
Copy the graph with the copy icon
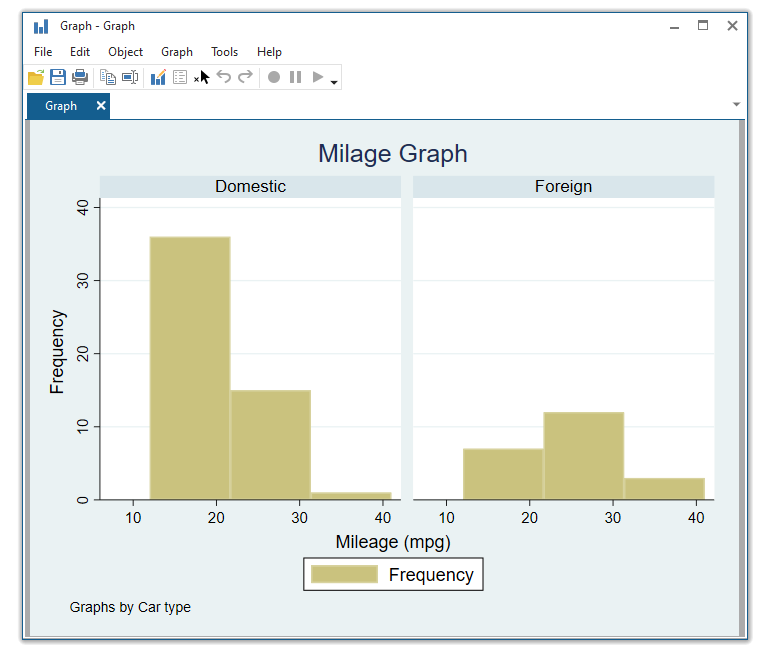[108, 77]
